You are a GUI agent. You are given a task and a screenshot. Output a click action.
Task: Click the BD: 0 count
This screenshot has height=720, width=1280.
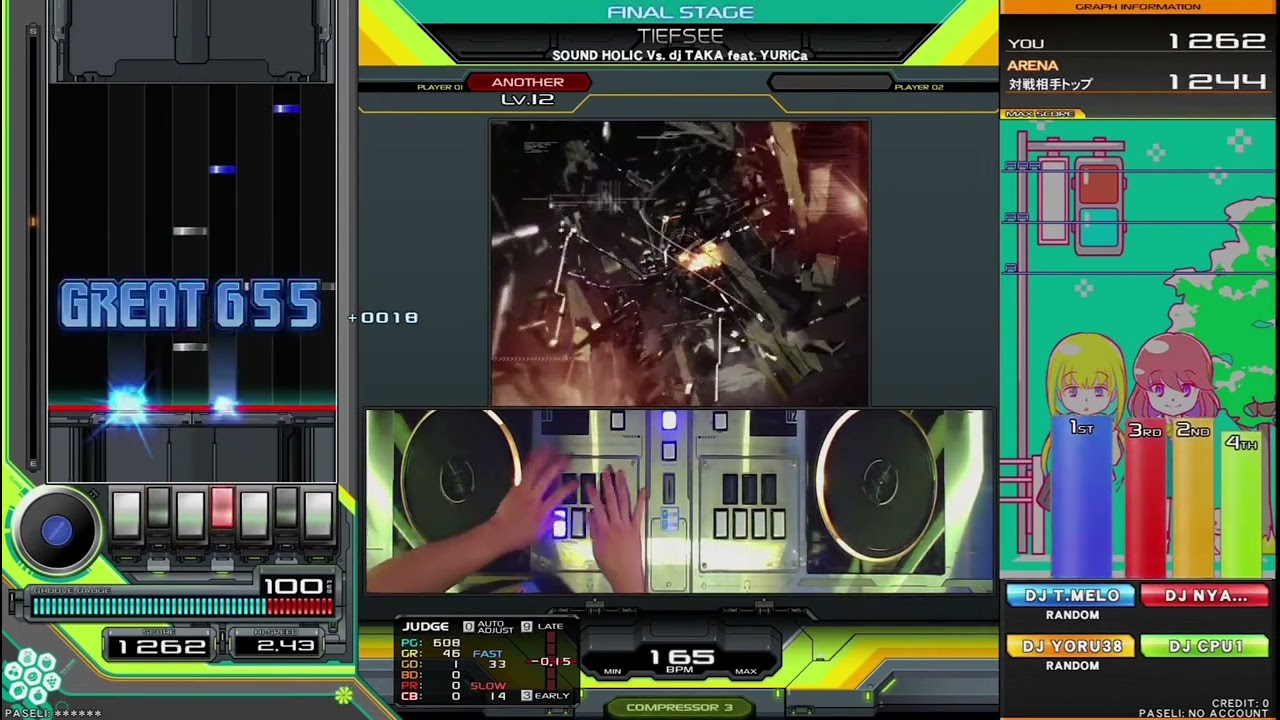click(x=430, y=675)
